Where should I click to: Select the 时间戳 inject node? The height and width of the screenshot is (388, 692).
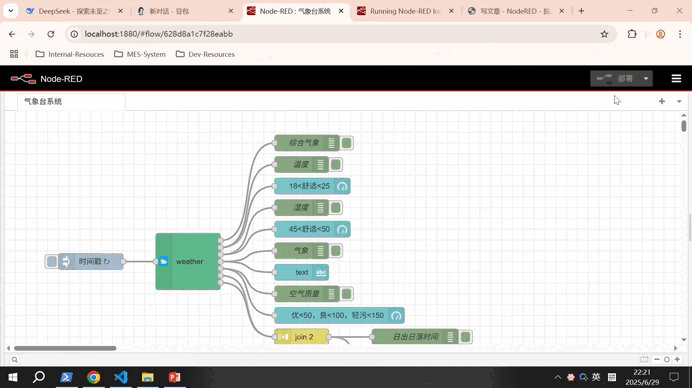(x=90, y=261)
